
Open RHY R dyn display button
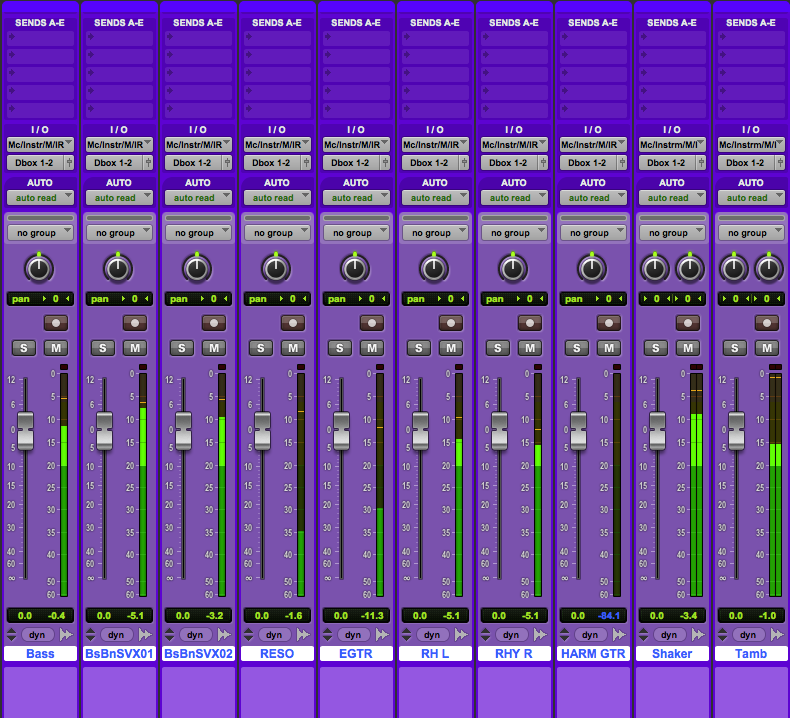pos(511,635)
